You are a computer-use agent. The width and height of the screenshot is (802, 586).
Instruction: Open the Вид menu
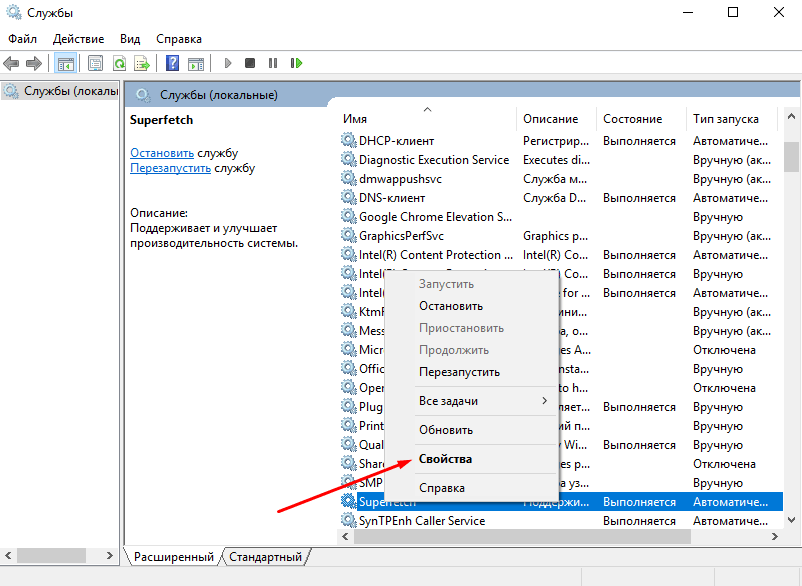pos(130,39)
